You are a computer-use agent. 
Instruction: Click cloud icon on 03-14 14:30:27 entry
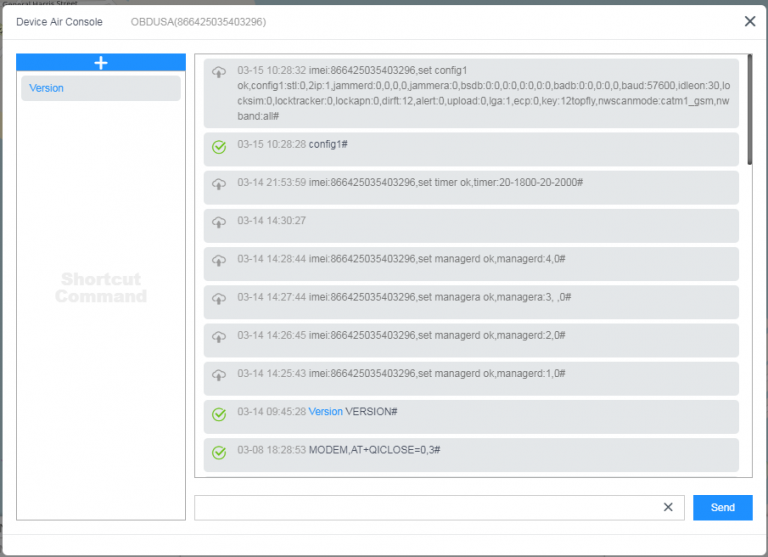[219, 222]
